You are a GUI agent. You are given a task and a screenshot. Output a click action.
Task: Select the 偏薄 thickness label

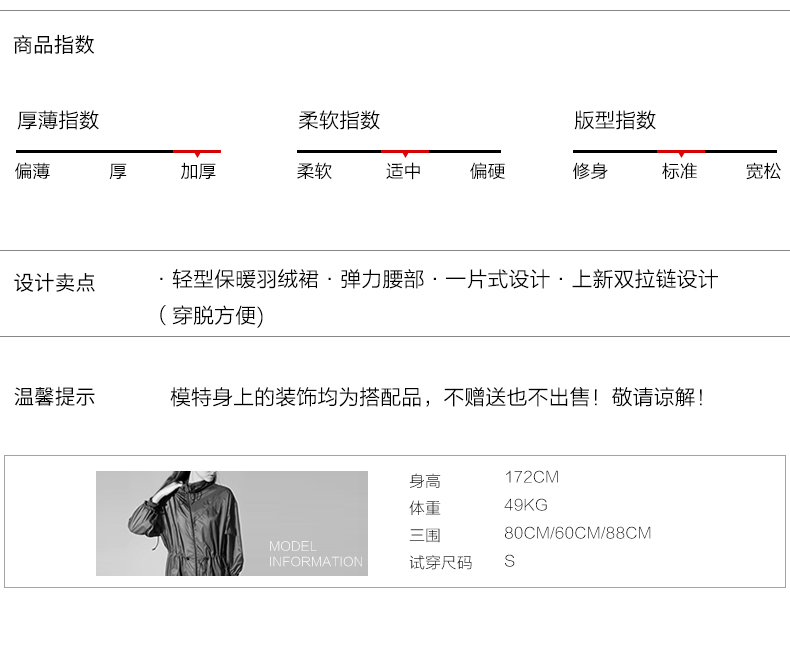click(x=32, y=171)
